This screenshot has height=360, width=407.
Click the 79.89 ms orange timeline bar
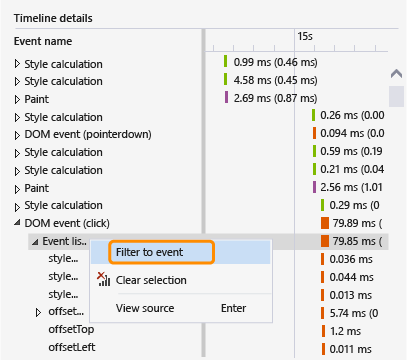coord(325,223)
